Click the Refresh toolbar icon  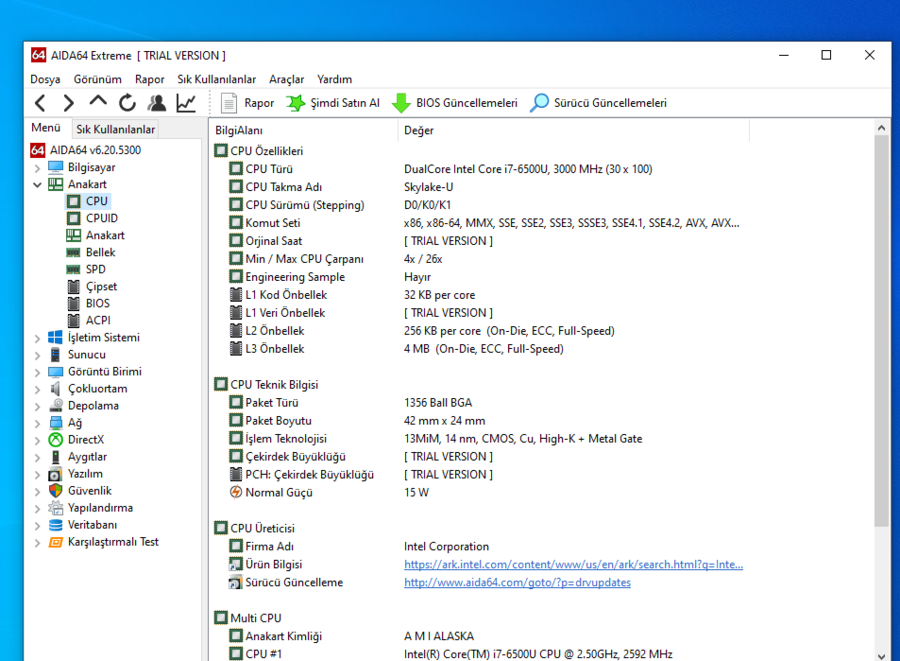pos(127,103)
